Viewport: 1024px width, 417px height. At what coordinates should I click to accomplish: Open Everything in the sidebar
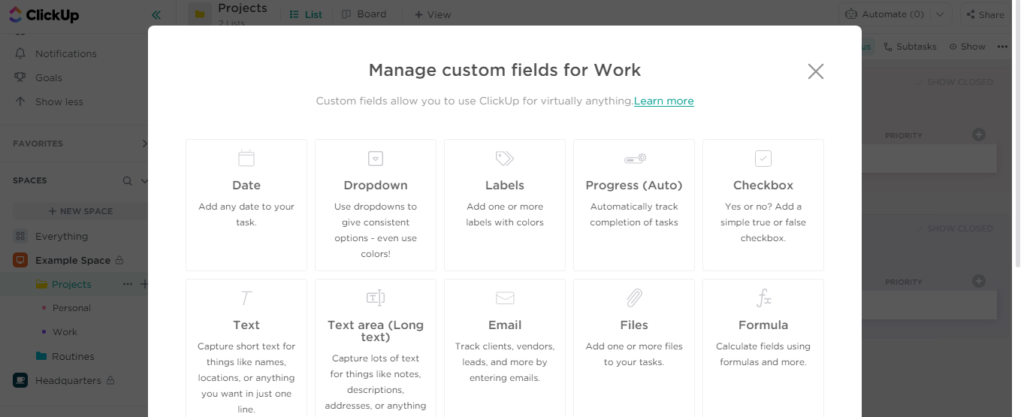pyautogui.click(x=61, y=236)
